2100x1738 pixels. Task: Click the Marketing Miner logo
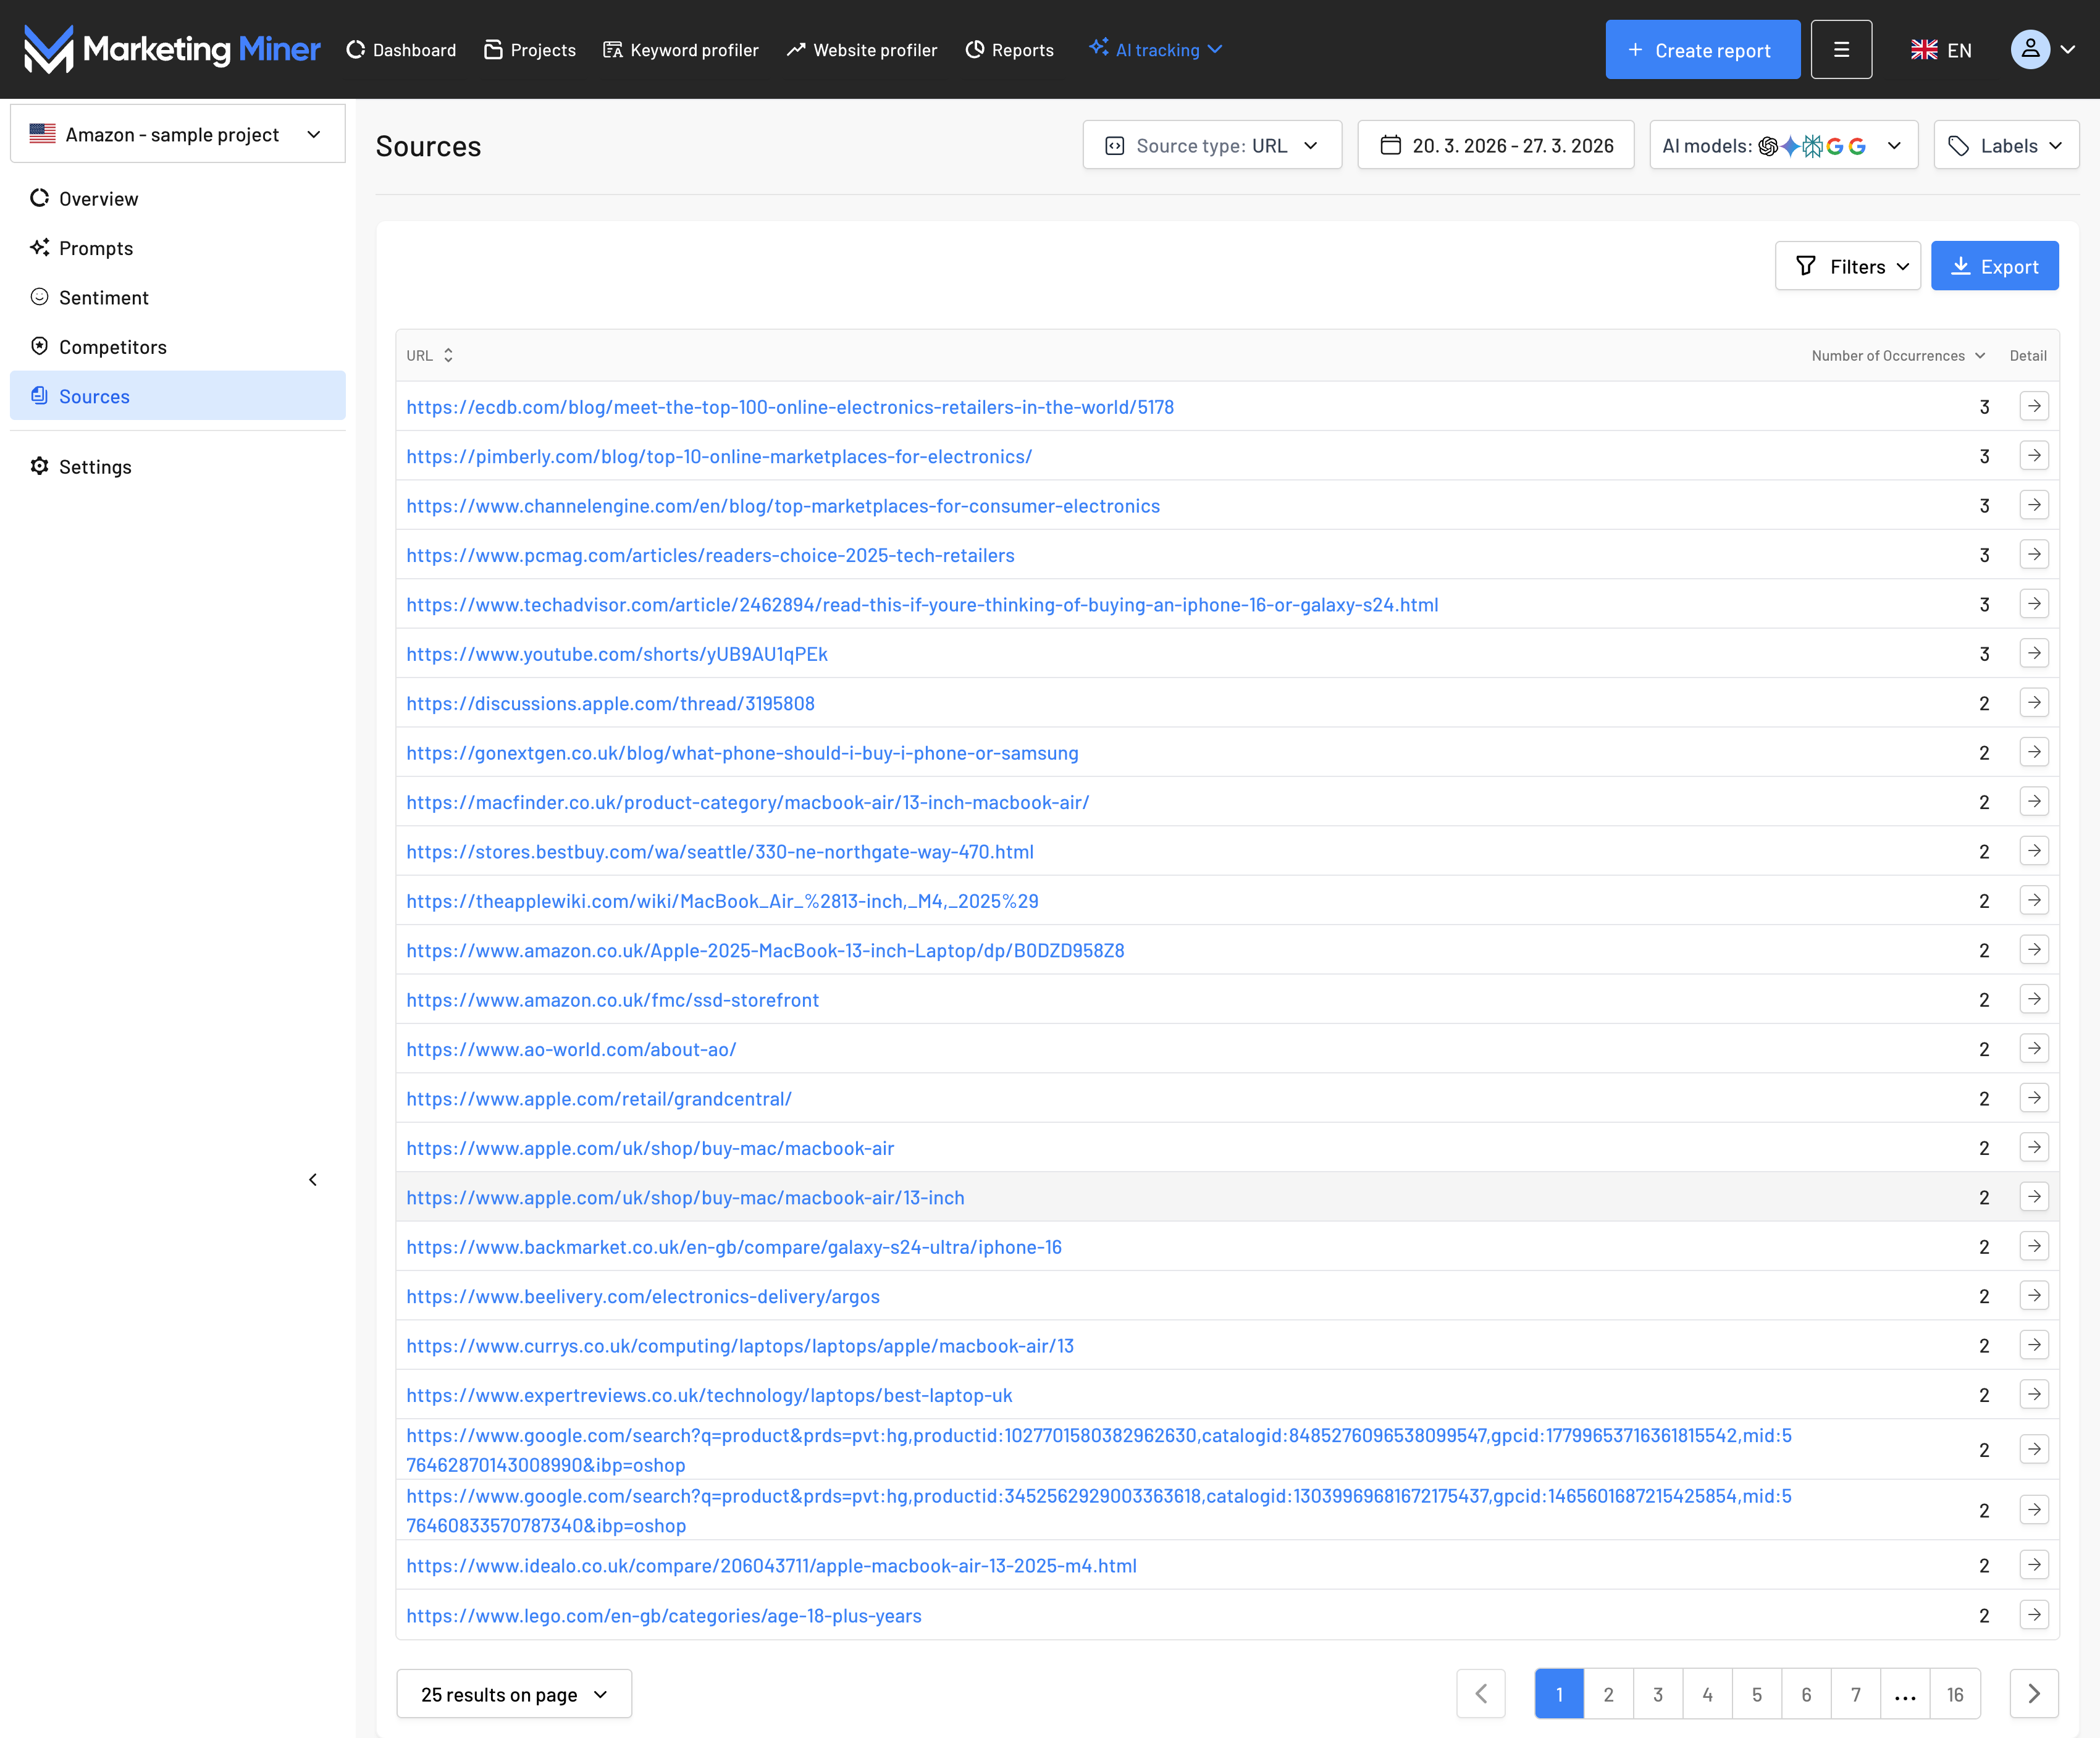(172, 50)
